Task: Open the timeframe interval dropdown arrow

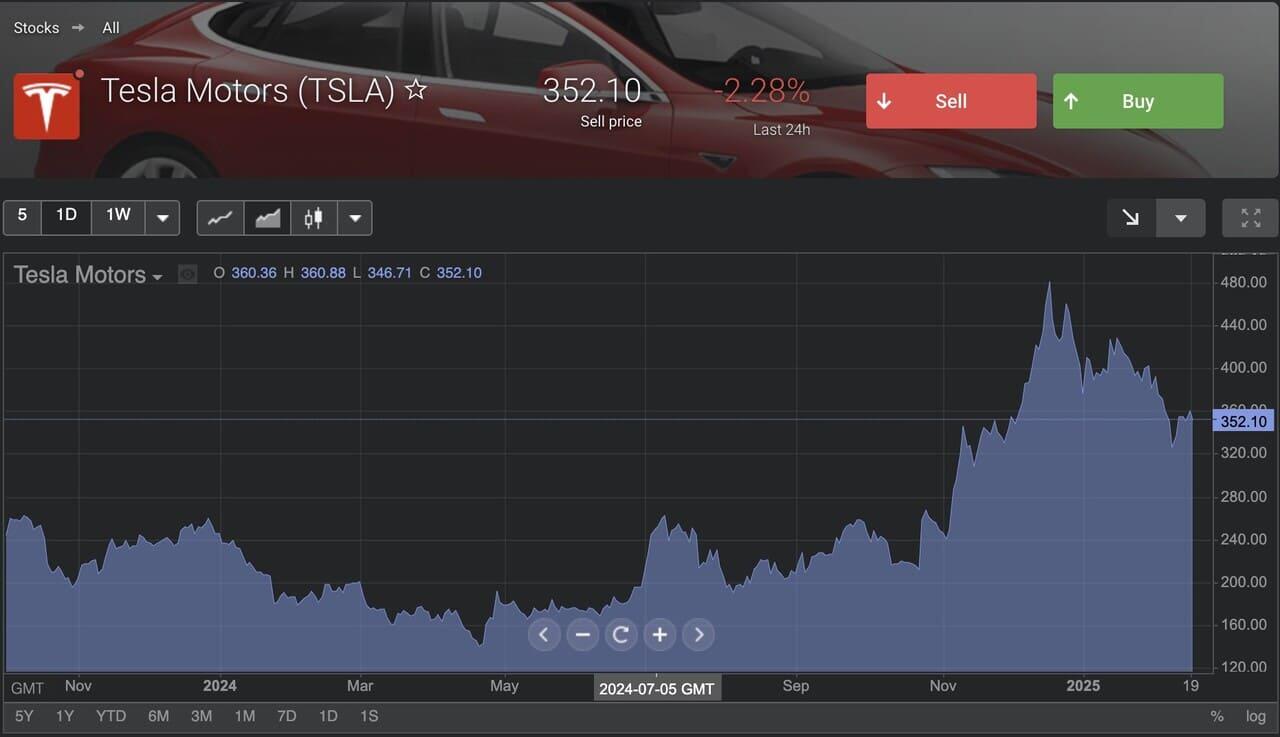Action: [x=163, y=217]
